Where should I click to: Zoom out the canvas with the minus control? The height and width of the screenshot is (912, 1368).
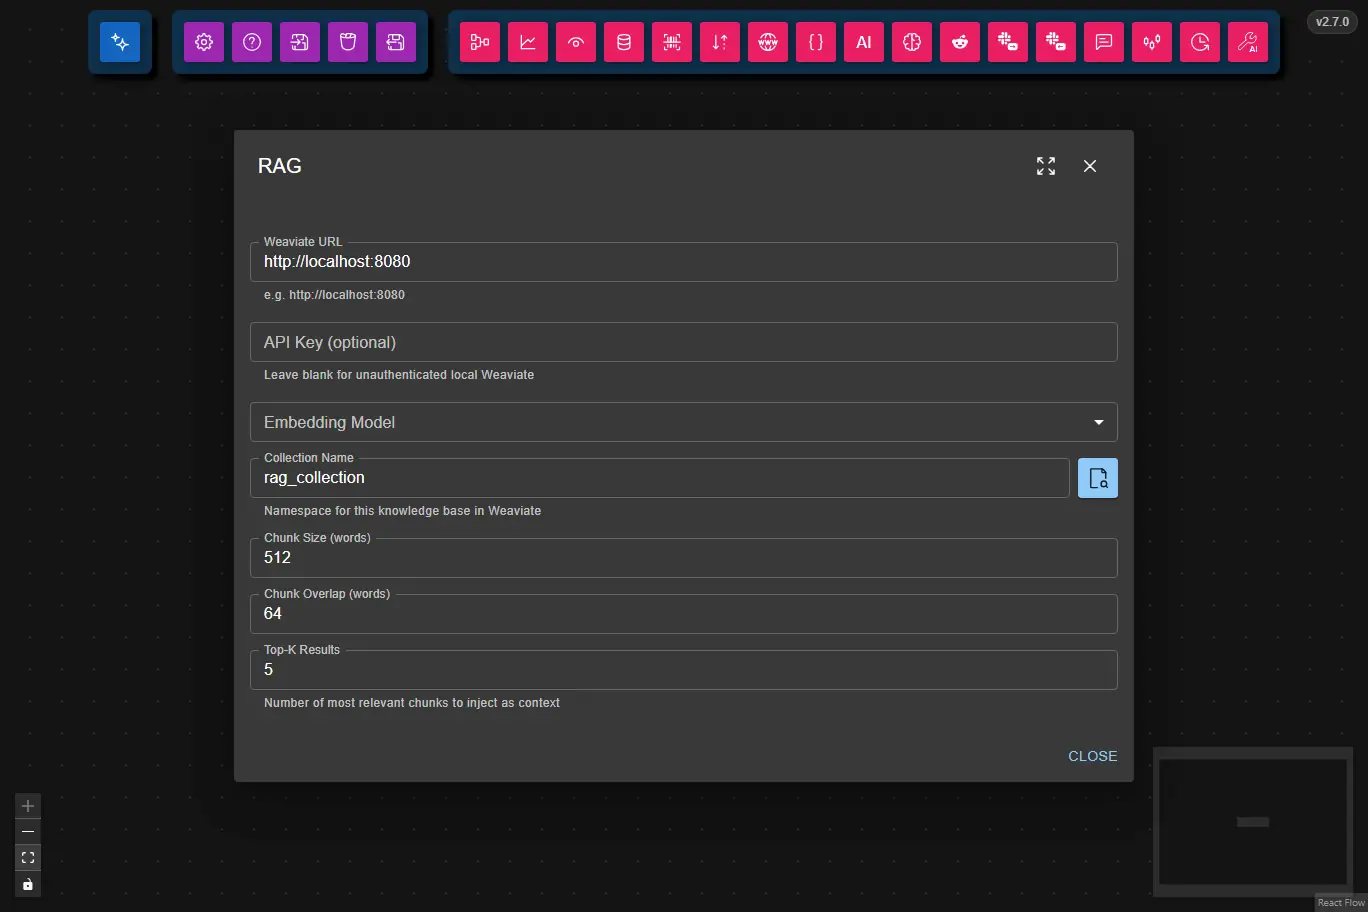click(28, 832)
